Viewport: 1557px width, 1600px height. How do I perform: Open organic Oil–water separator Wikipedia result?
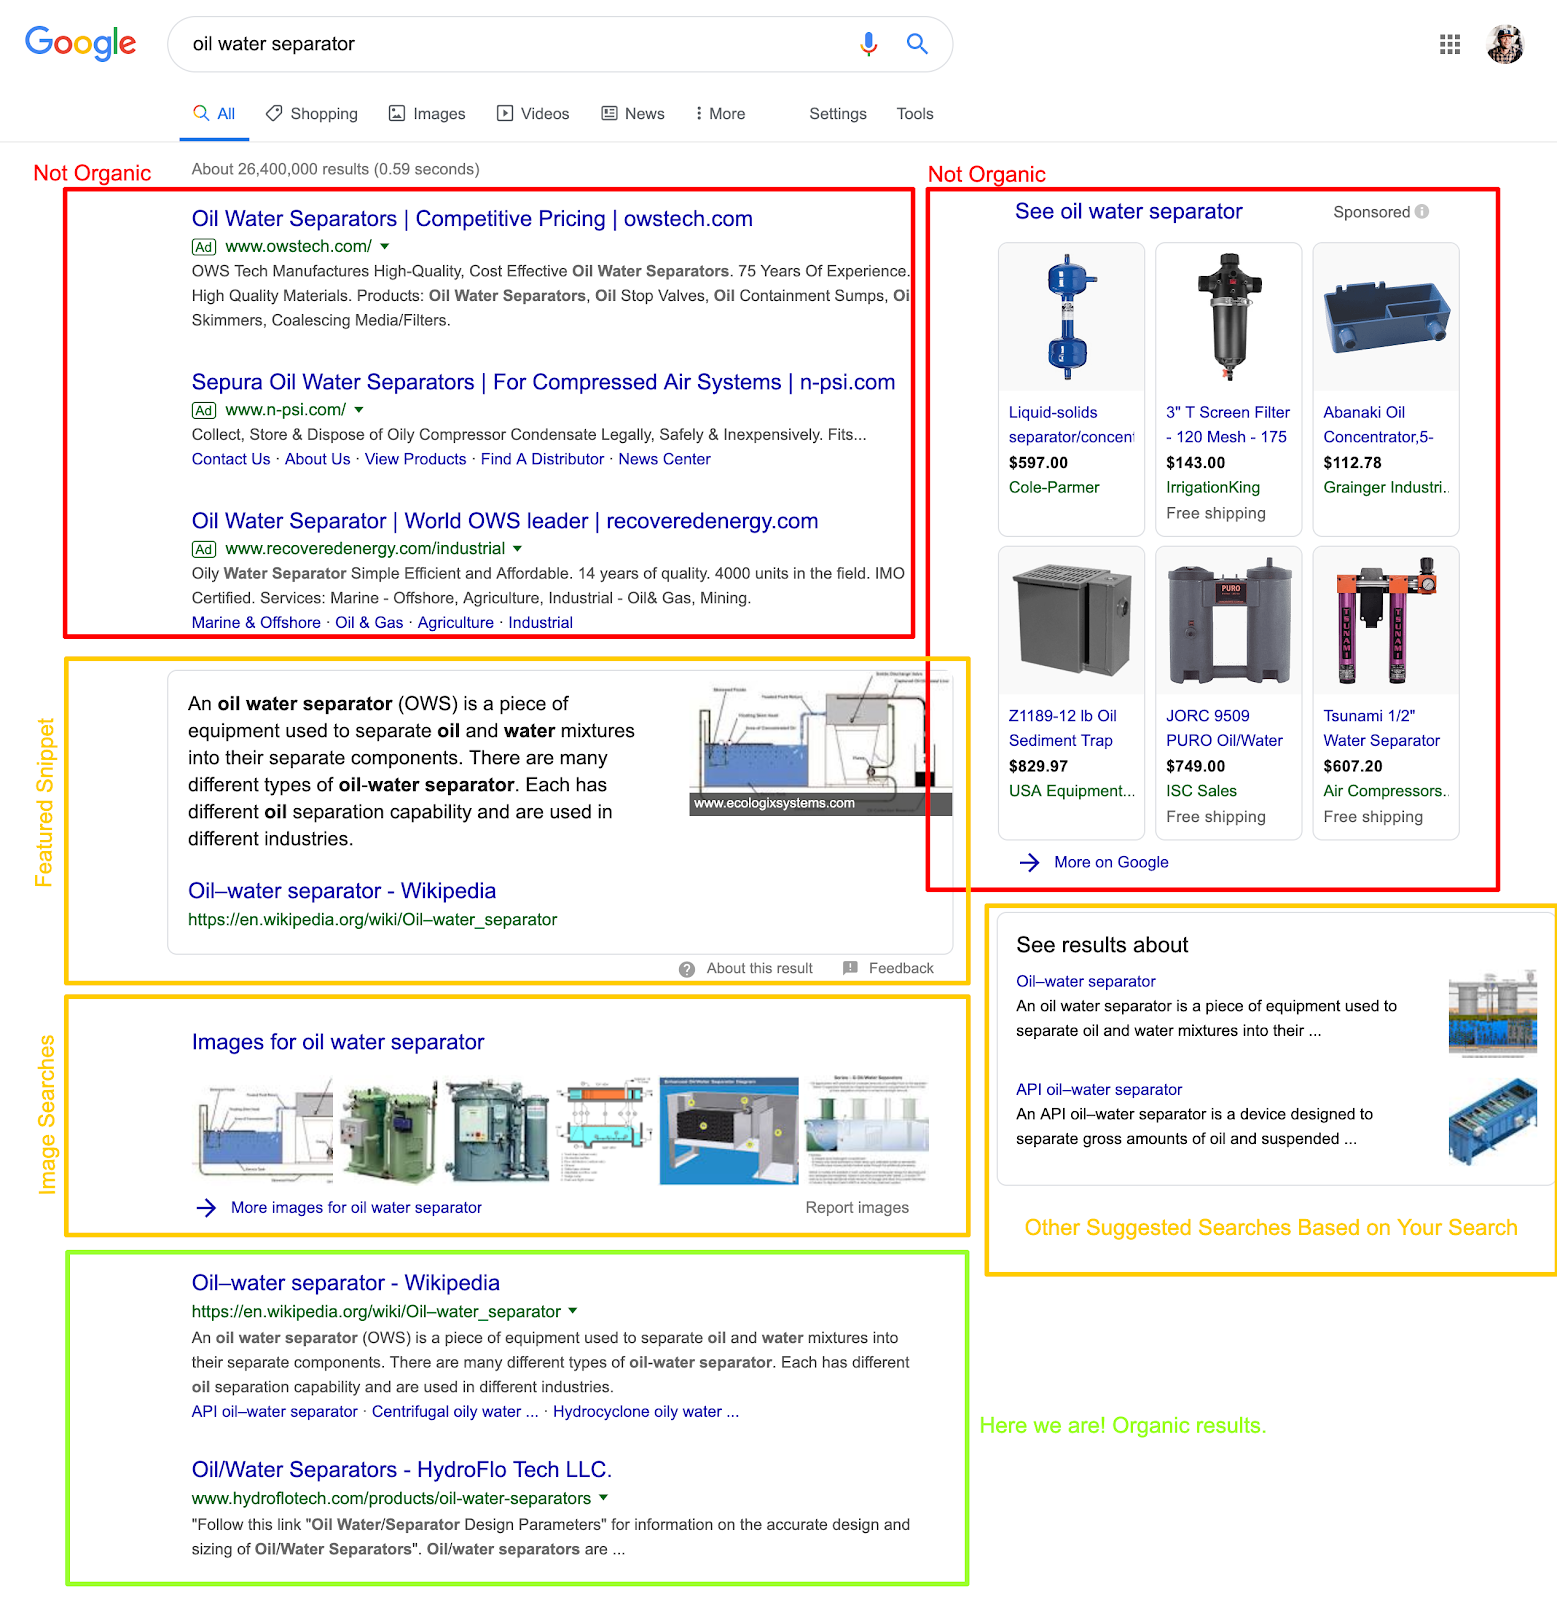point(346,1283)
